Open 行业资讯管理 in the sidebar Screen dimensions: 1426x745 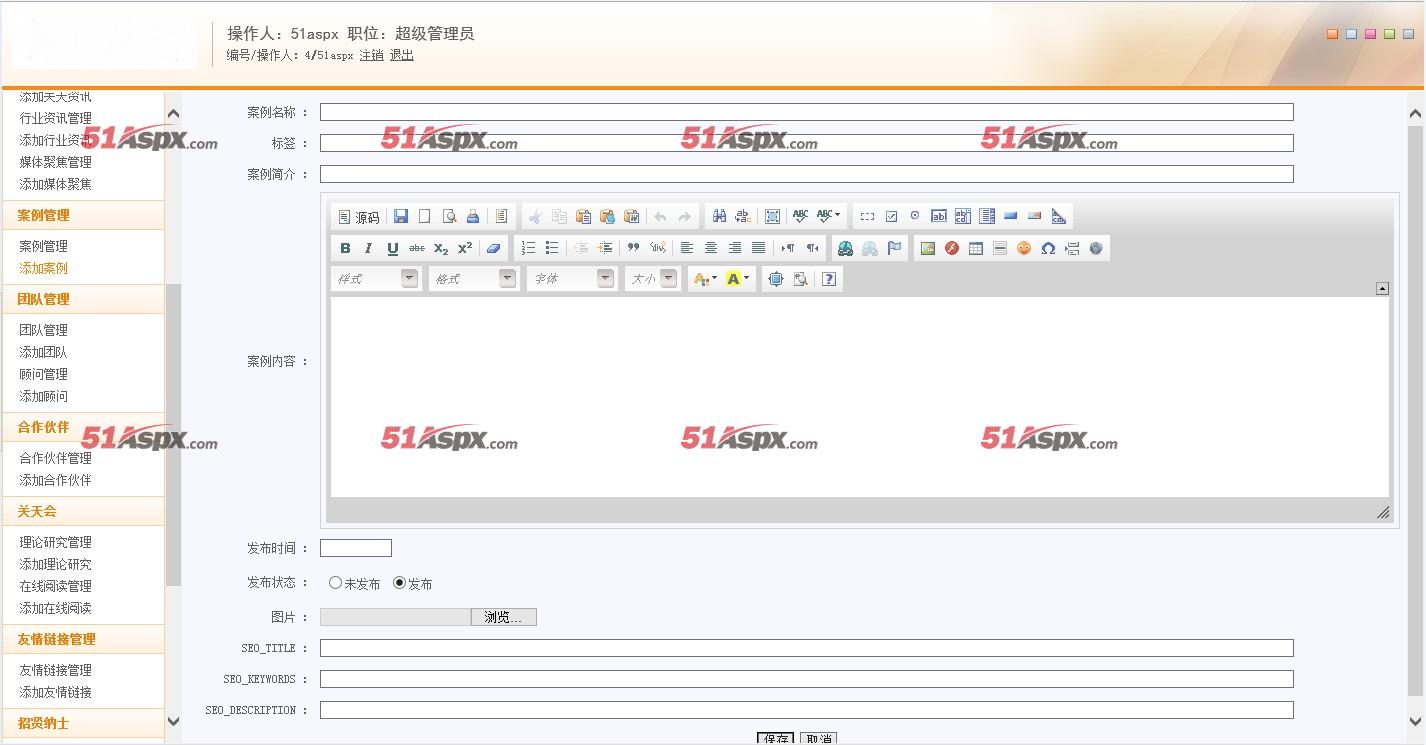[x=55, y=118]
